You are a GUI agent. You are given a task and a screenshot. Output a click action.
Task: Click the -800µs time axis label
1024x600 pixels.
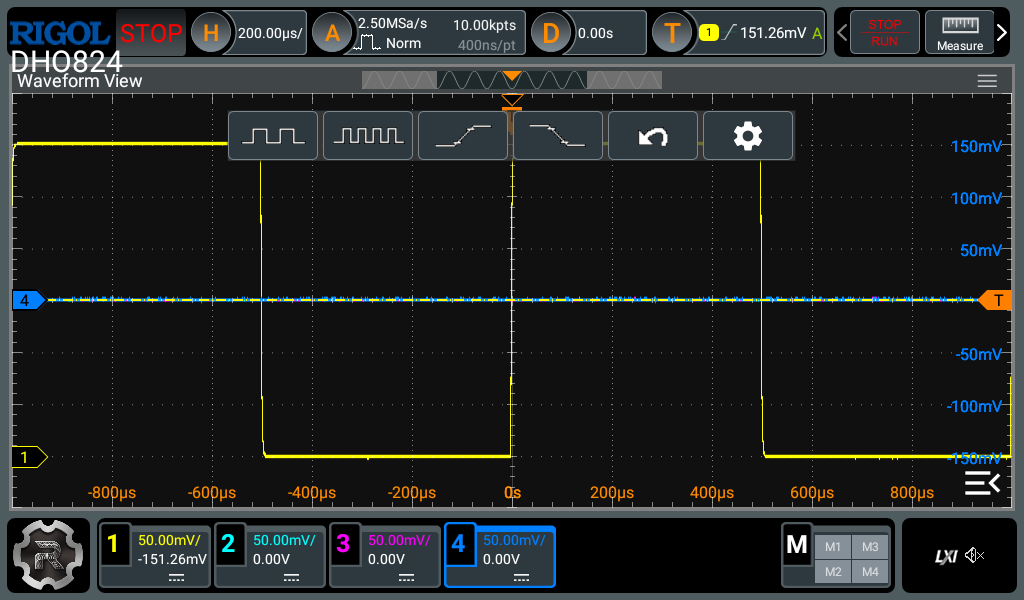(112, 493)
